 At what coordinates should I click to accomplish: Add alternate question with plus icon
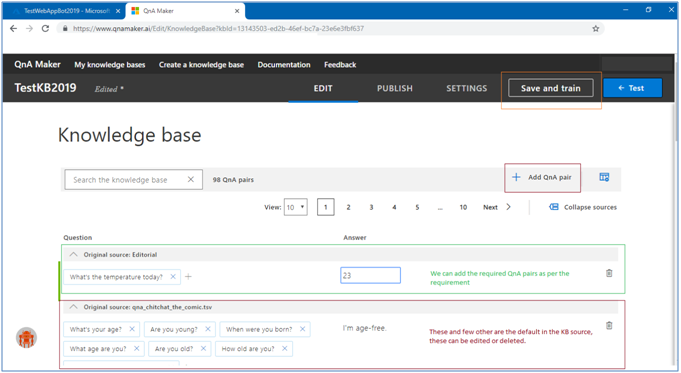tap(188, 277)
